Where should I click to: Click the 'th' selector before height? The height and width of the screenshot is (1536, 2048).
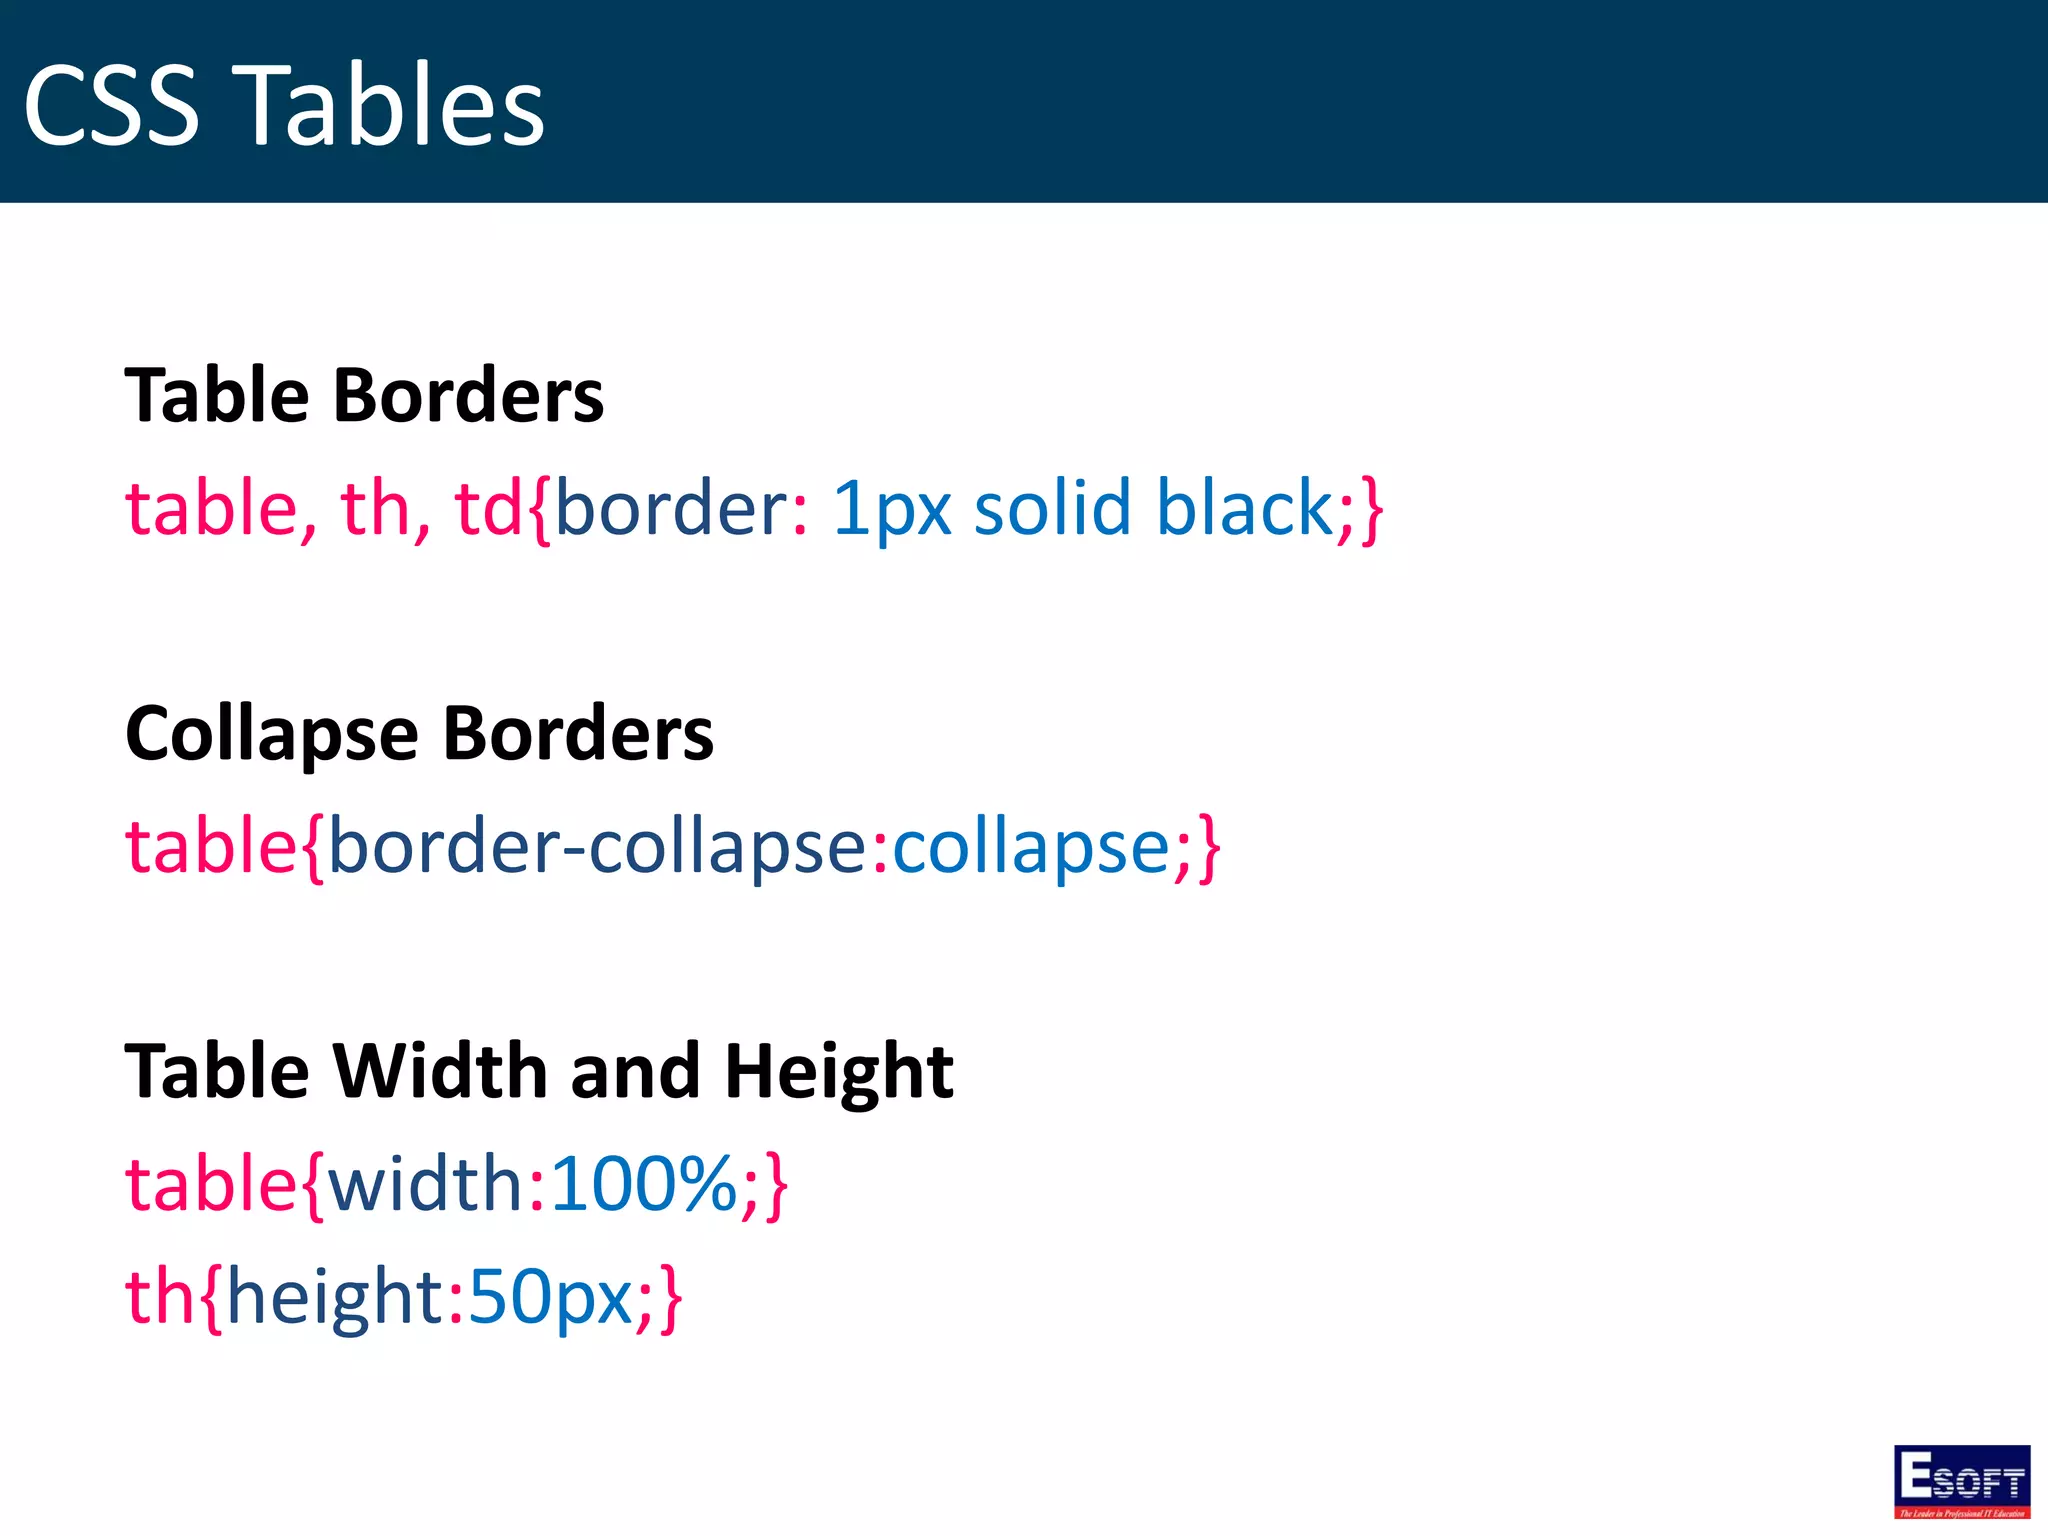160,1297
